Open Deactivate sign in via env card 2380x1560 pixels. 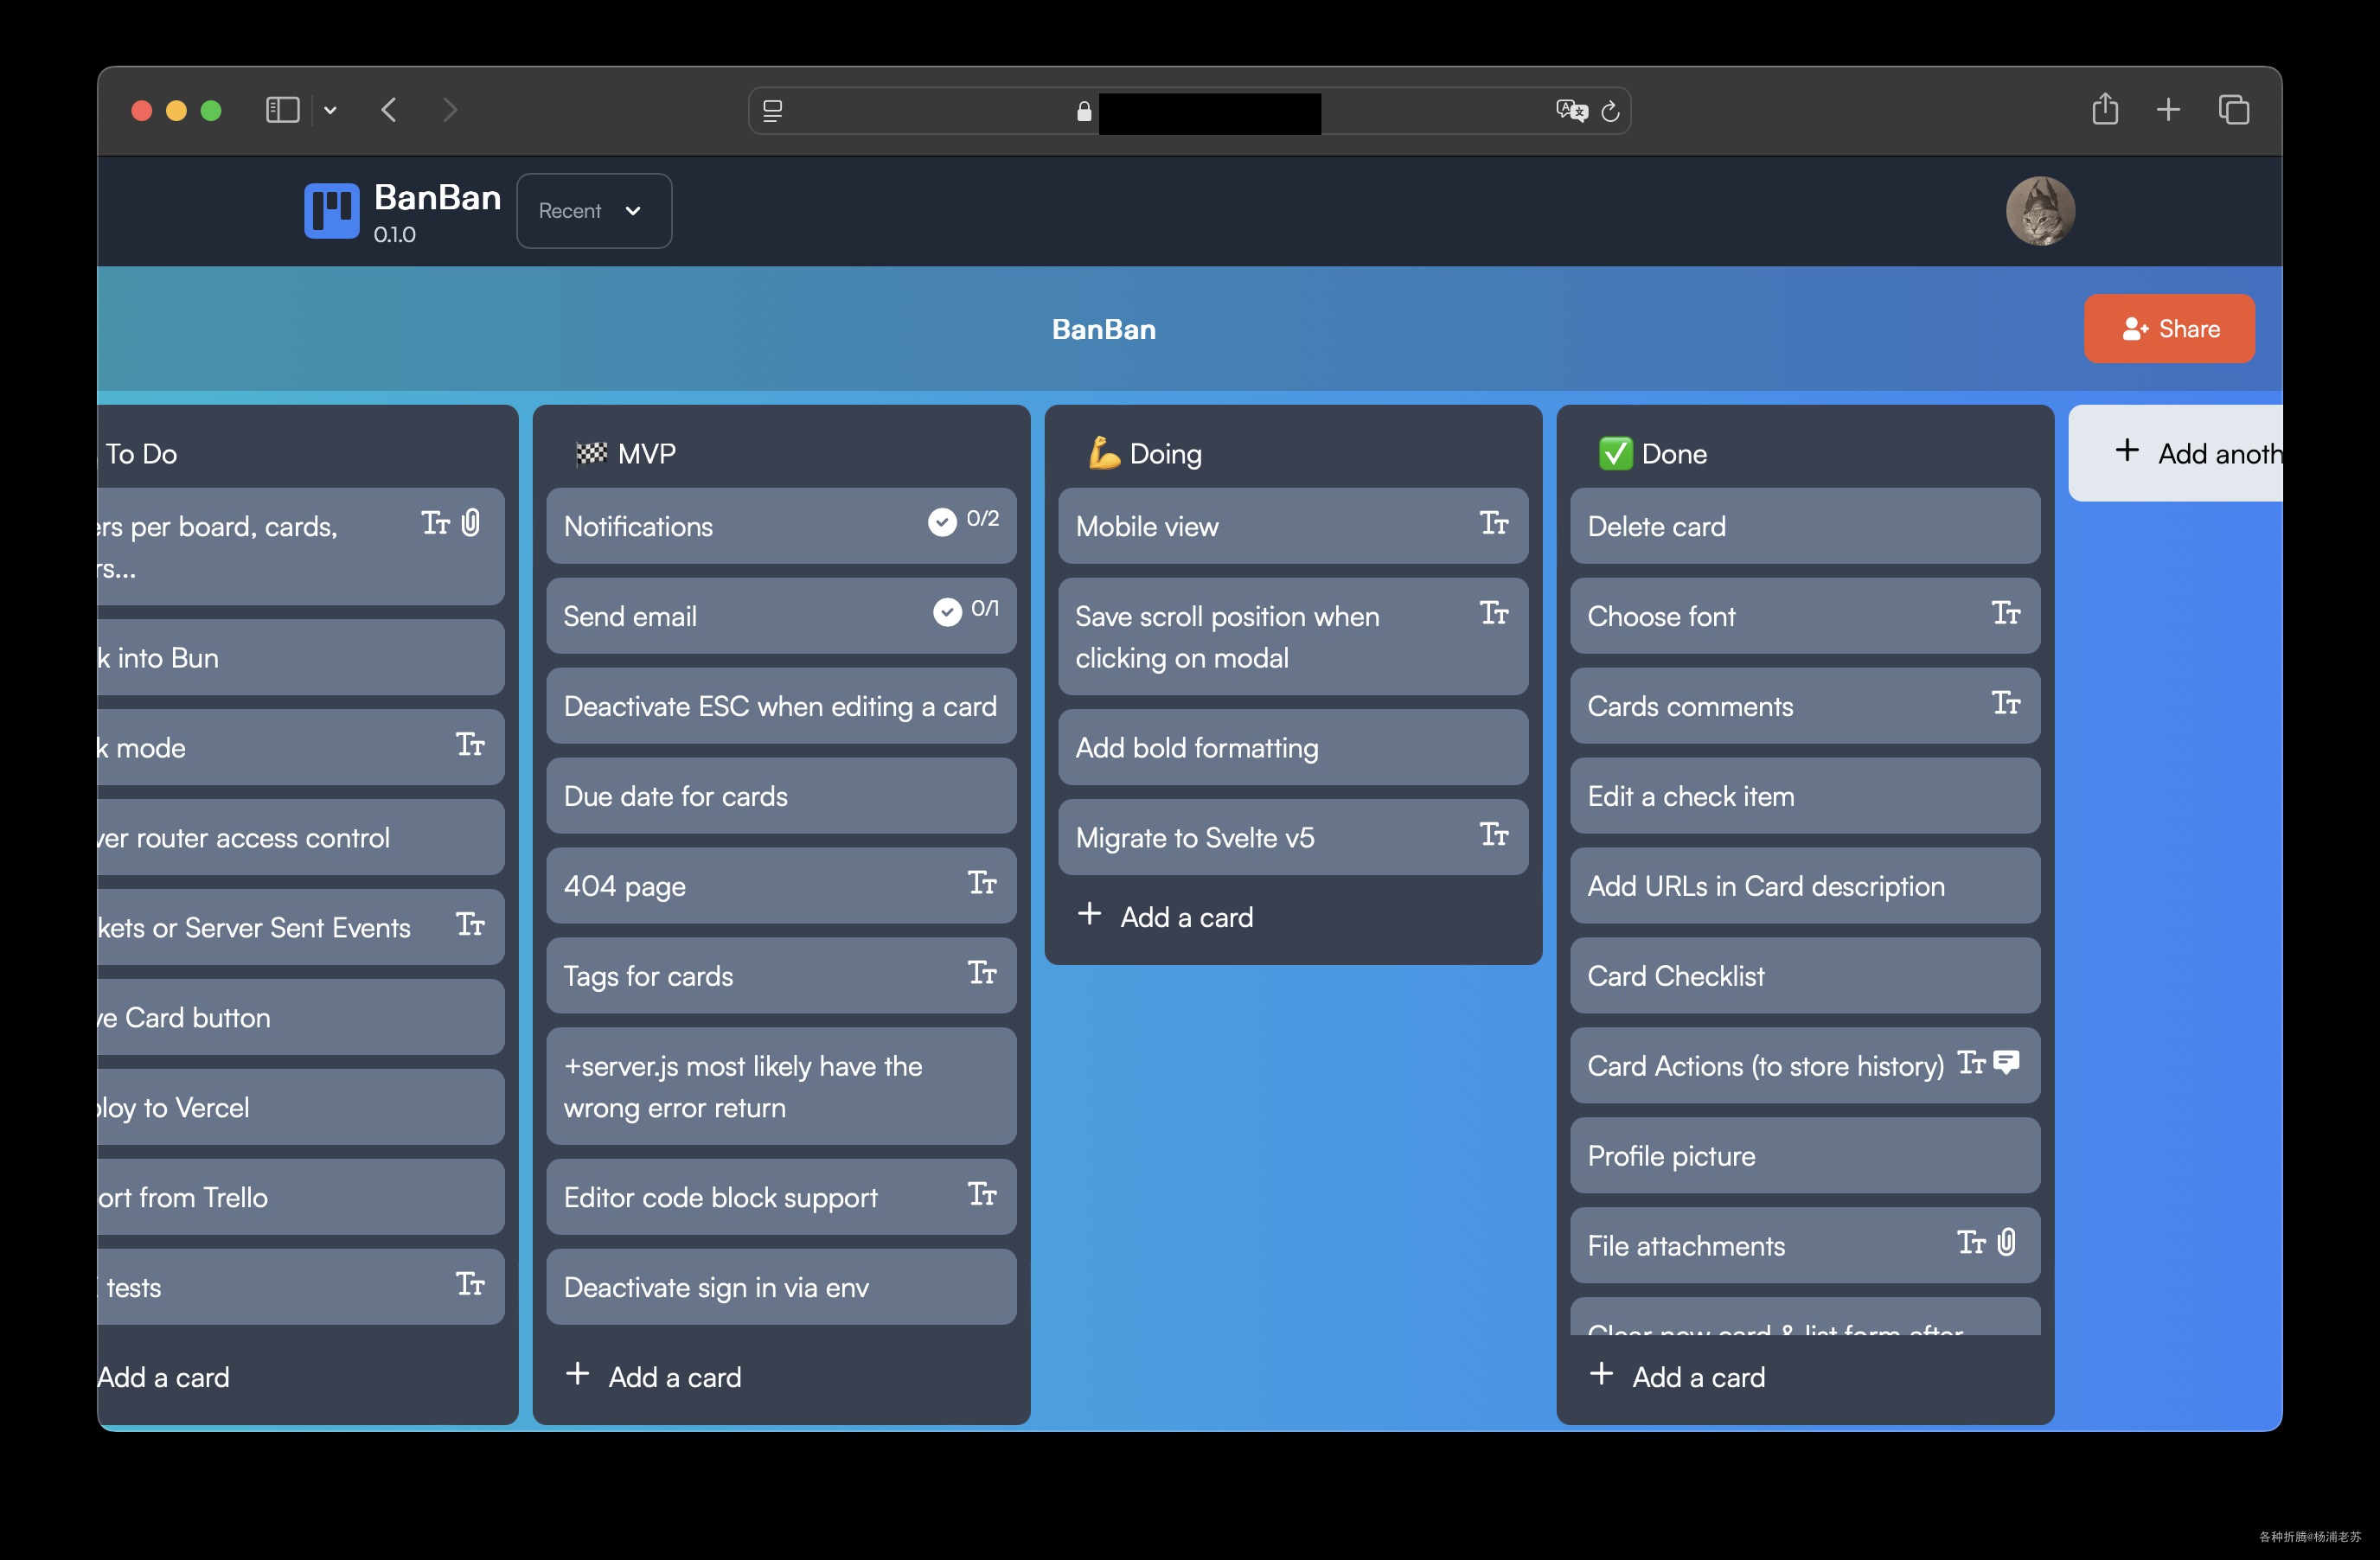(x=781, y=1287)
